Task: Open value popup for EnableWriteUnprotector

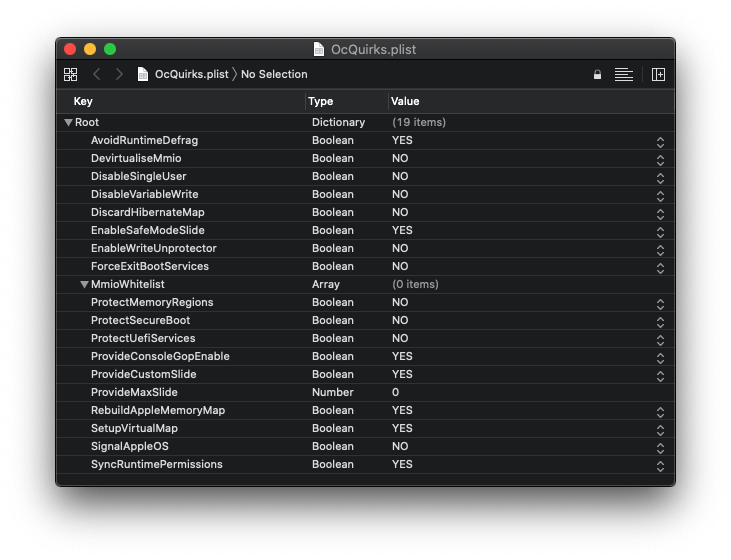Action: [x=660, y=250]
